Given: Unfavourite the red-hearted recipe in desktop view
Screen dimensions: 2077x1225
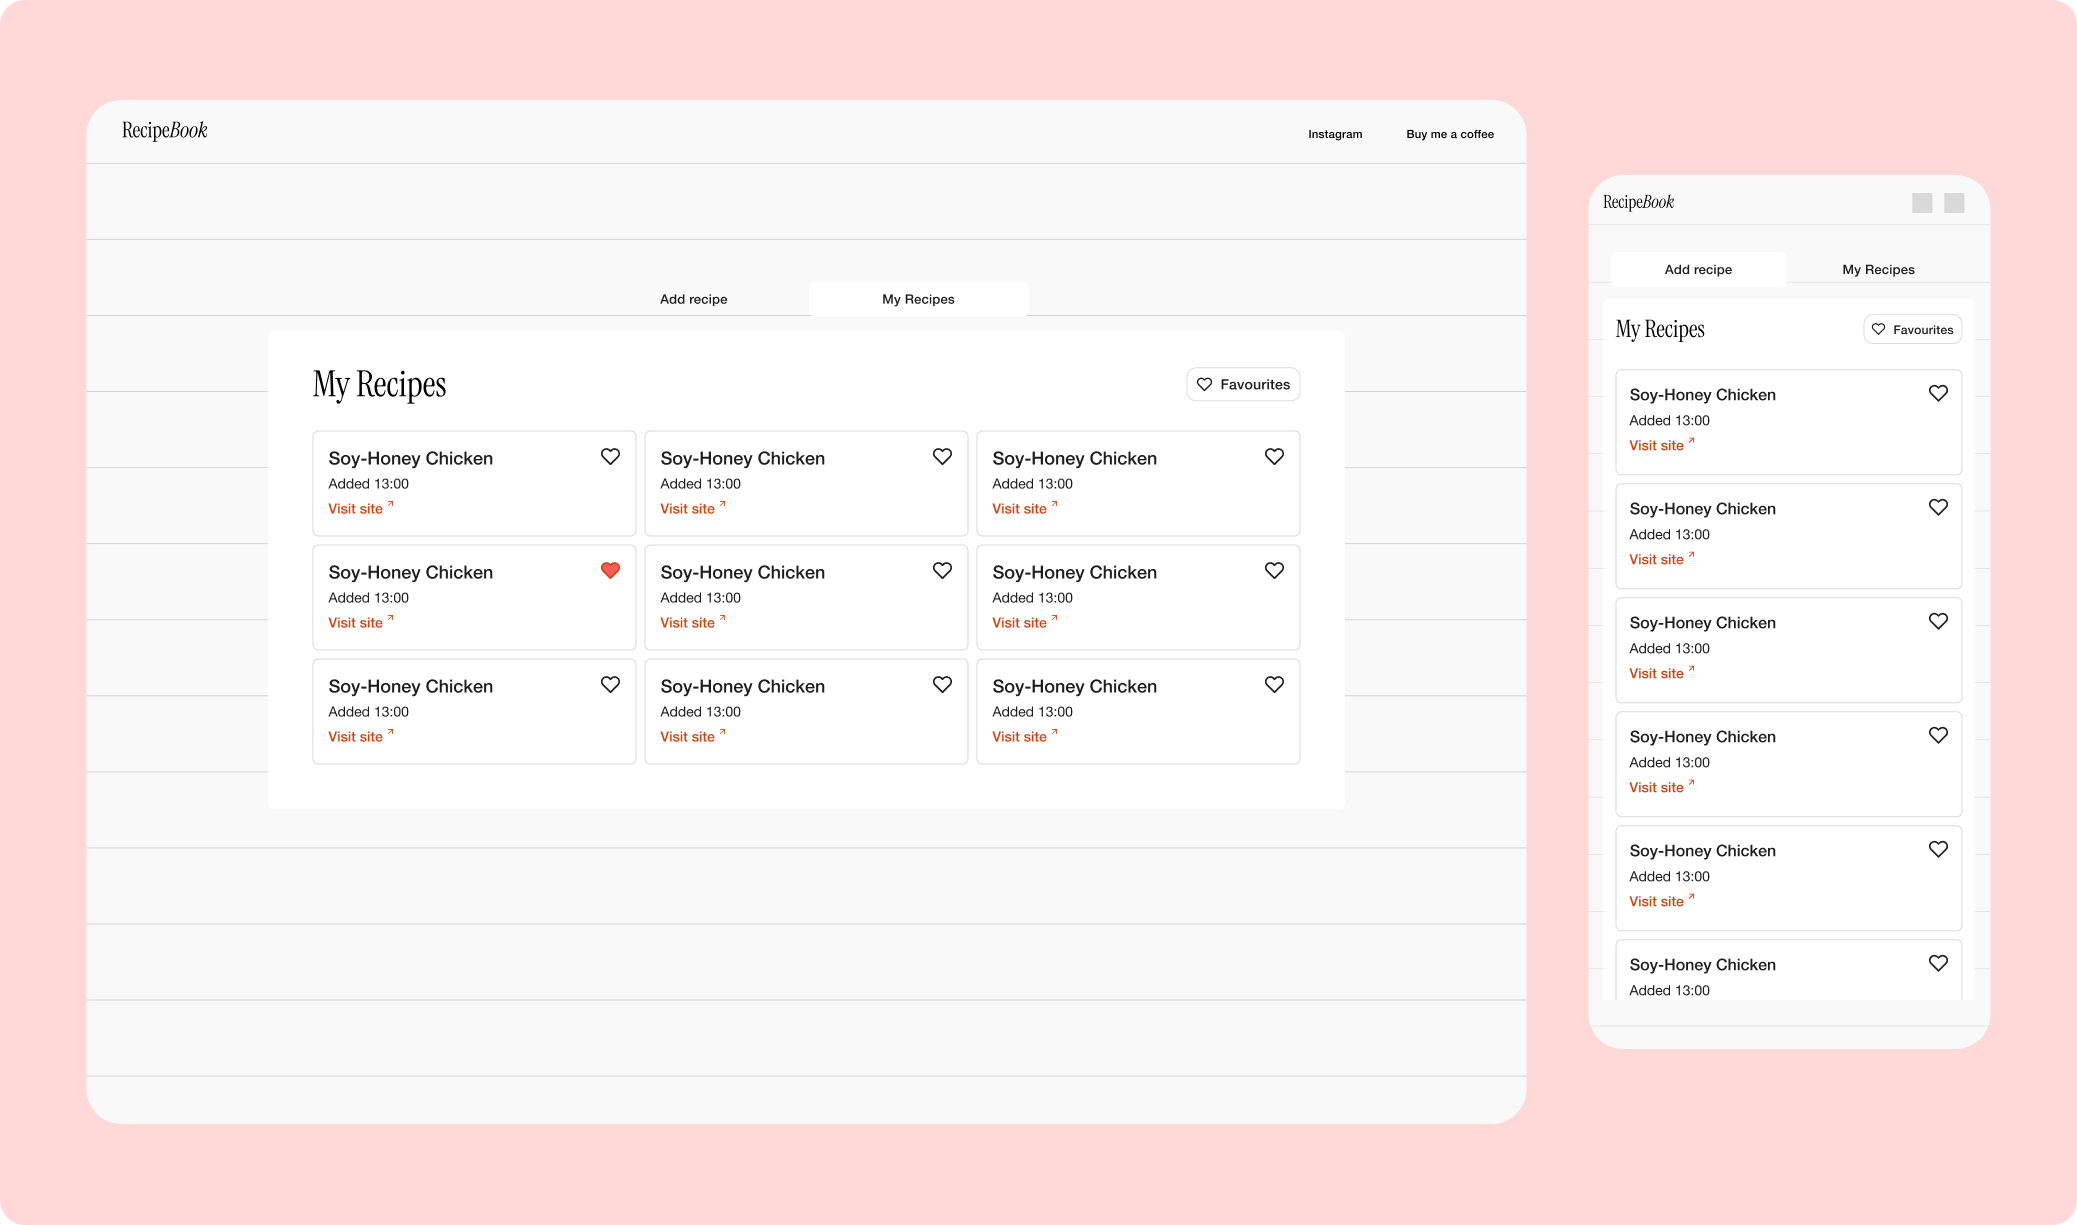Looking at the screenshot, I should (610, 571).
